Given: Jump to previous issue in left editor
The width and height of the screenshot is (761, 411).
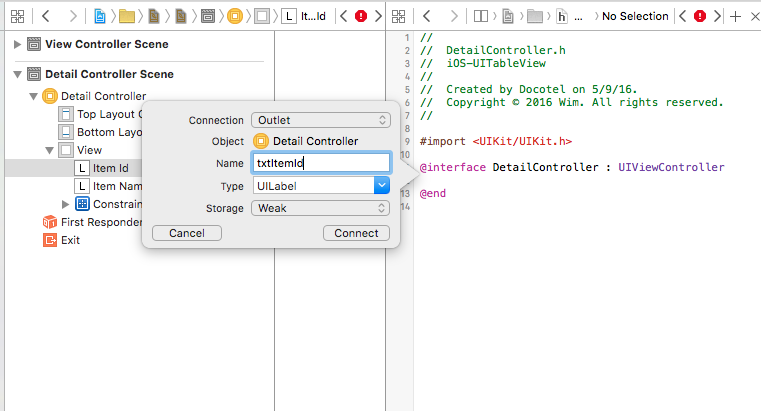Looking at the screenshot, I should pyautogui.click(x=343, y=16).
